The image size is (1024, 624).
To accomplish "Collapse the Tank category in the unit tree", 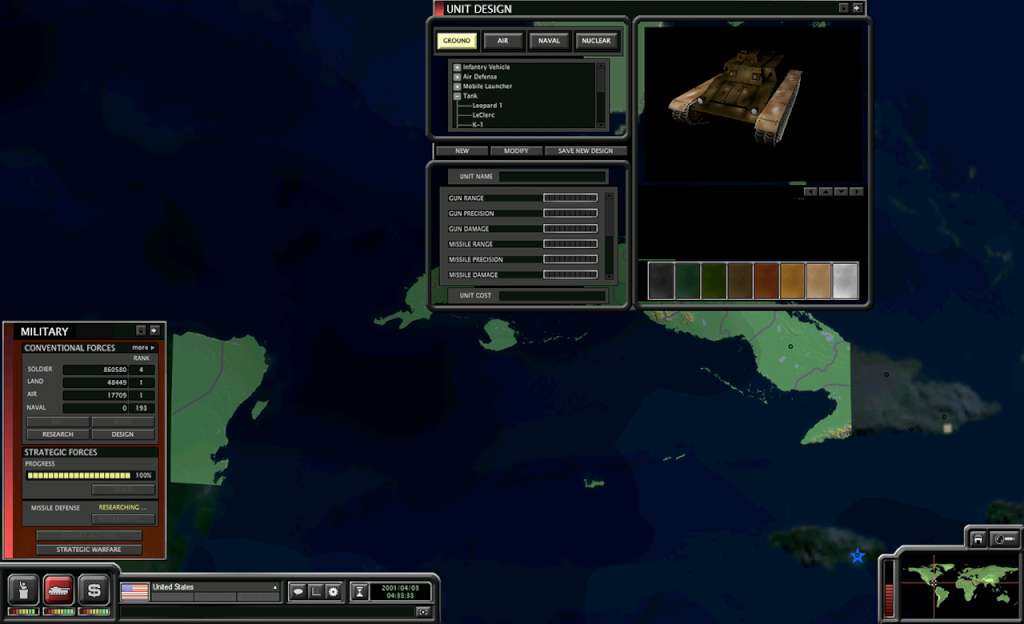I will 459,95.
